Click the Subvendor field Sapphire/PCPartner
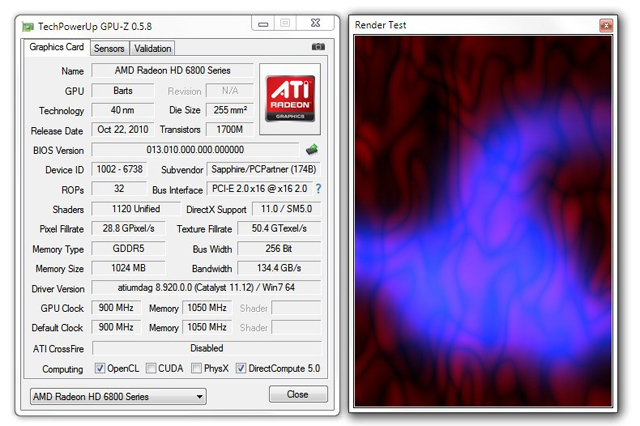The height and width of the screenshot is (426, 640). [264, 169]
